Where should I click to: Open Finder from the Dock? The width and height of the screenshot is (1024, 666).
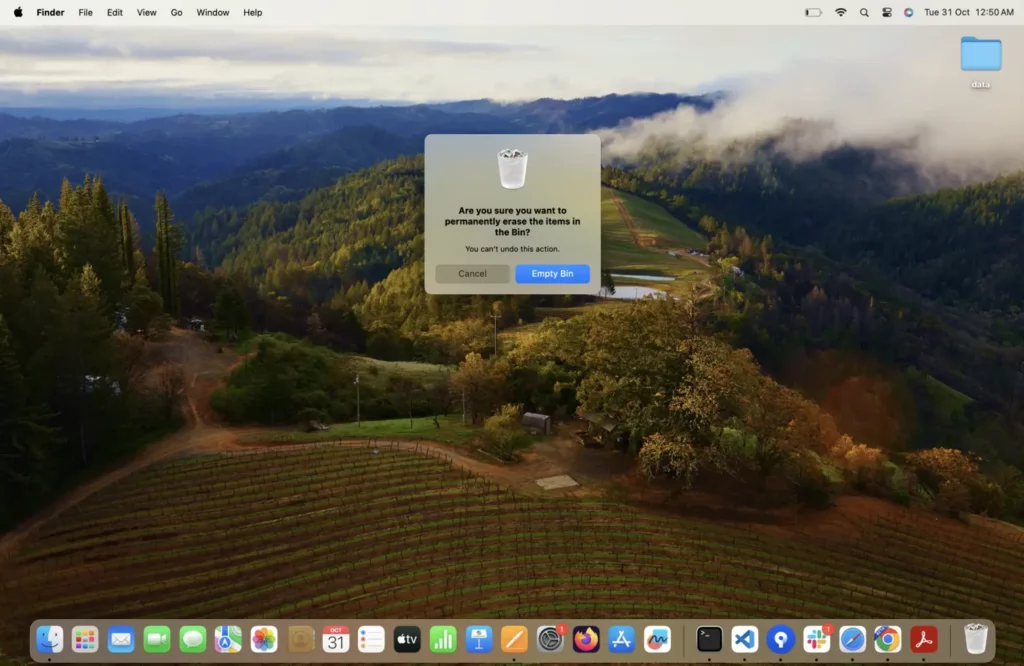49,639
